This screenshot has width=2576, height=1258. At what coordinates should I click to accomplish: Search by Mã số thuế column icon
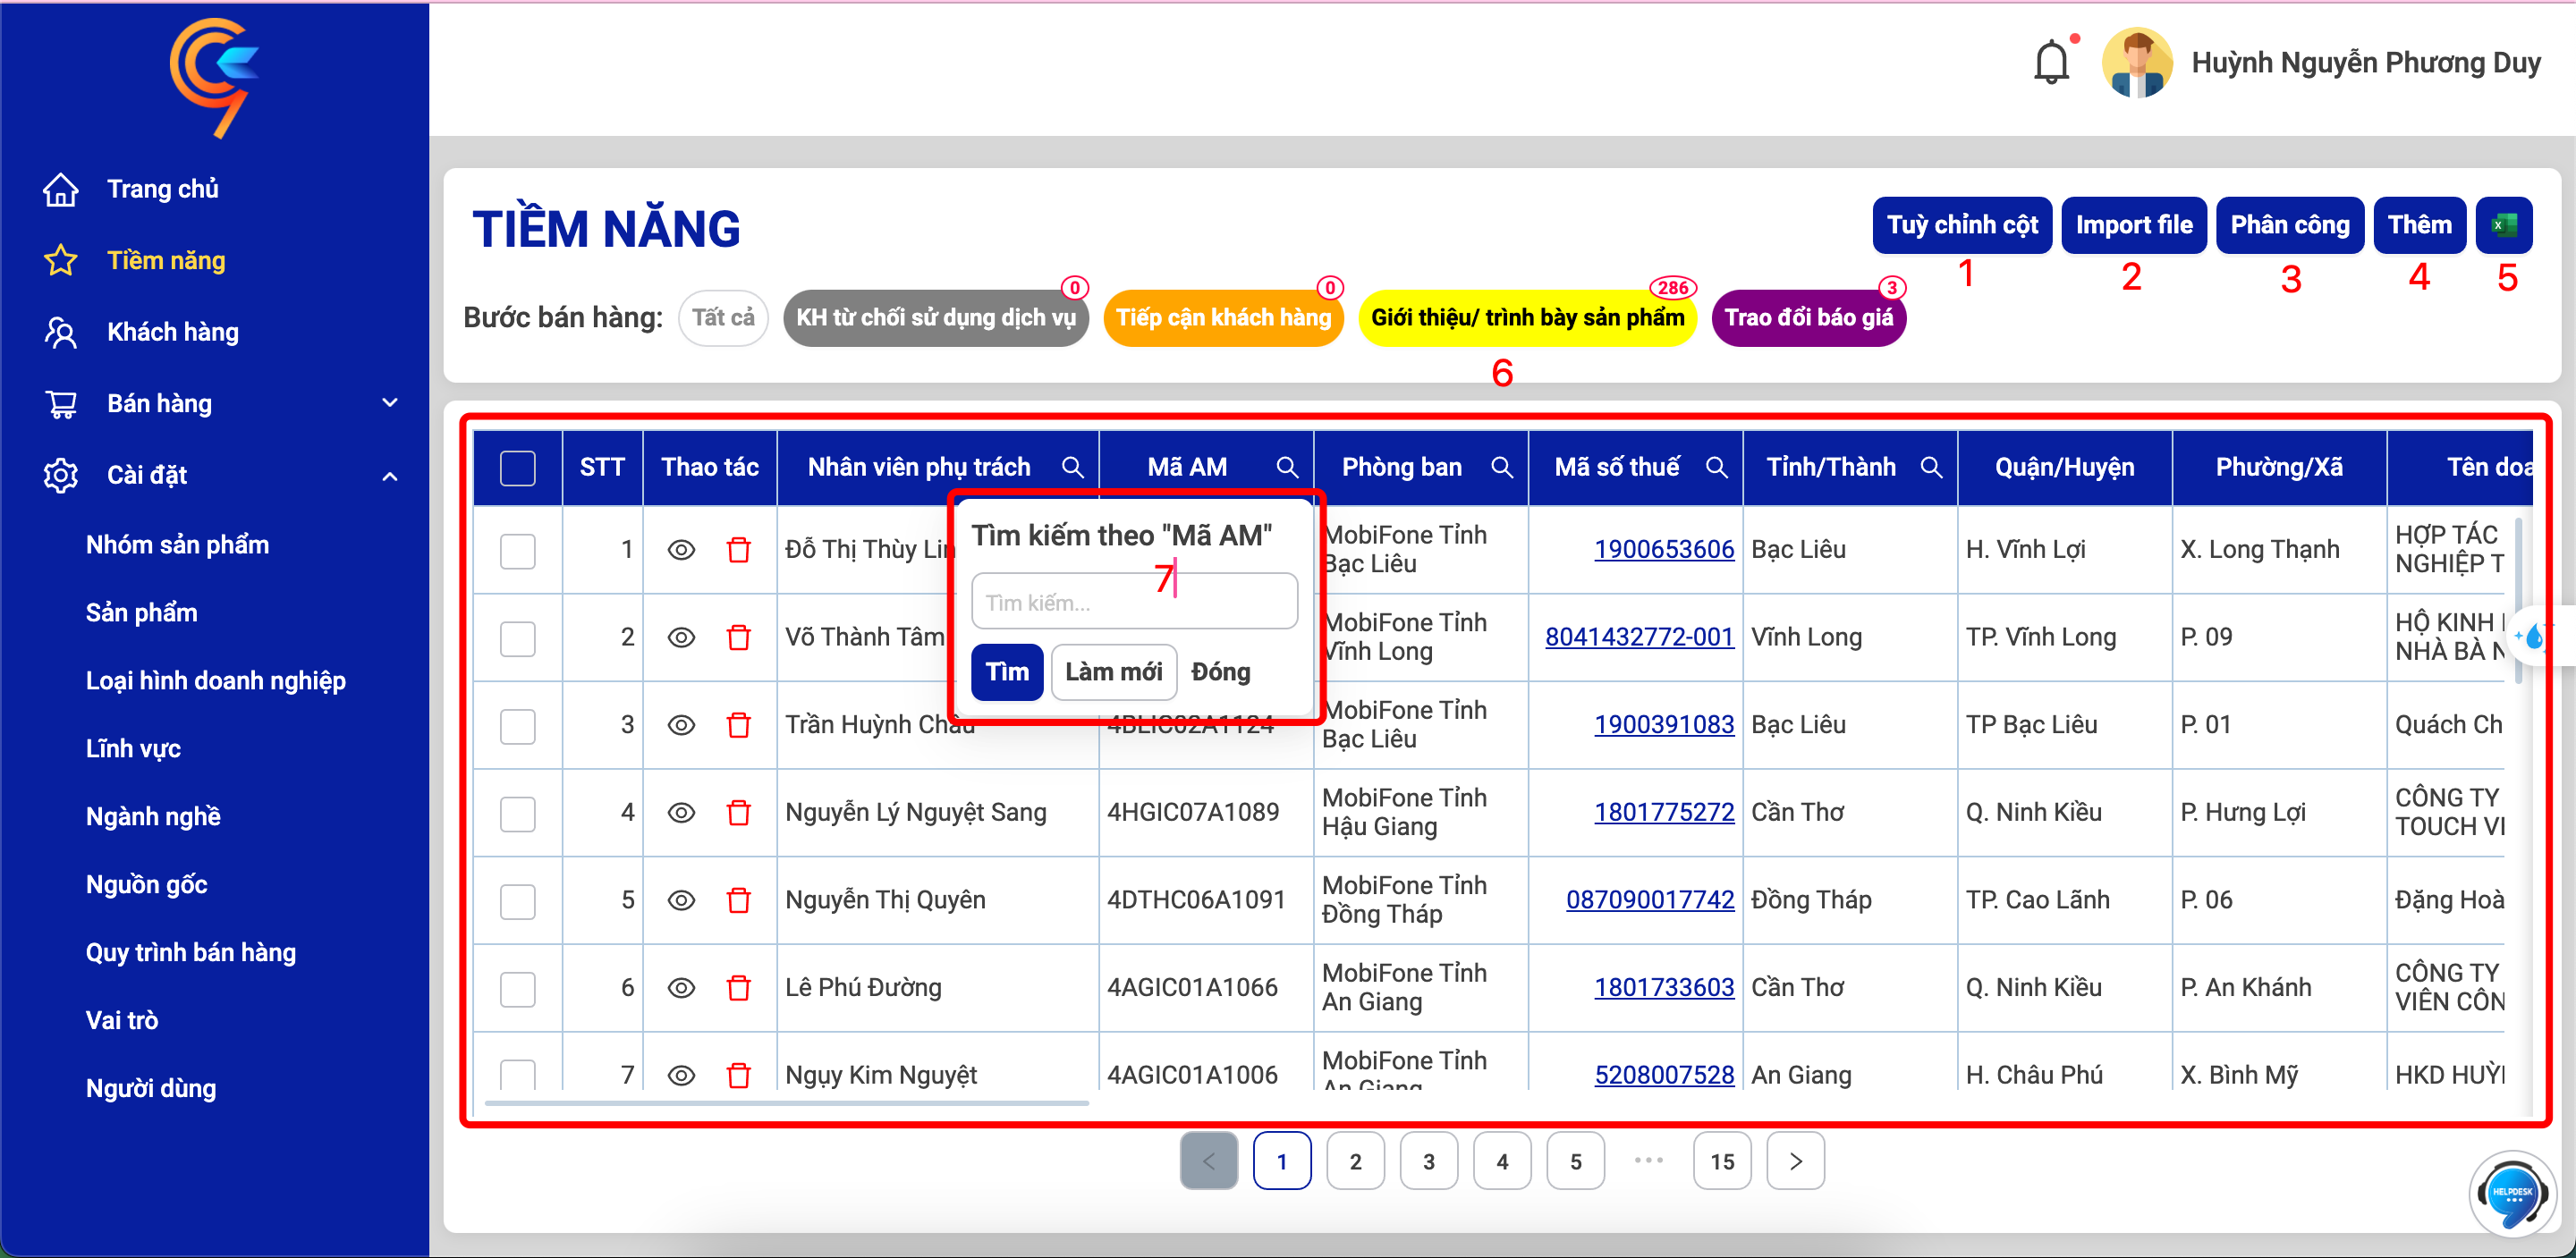pos(1716,467)
